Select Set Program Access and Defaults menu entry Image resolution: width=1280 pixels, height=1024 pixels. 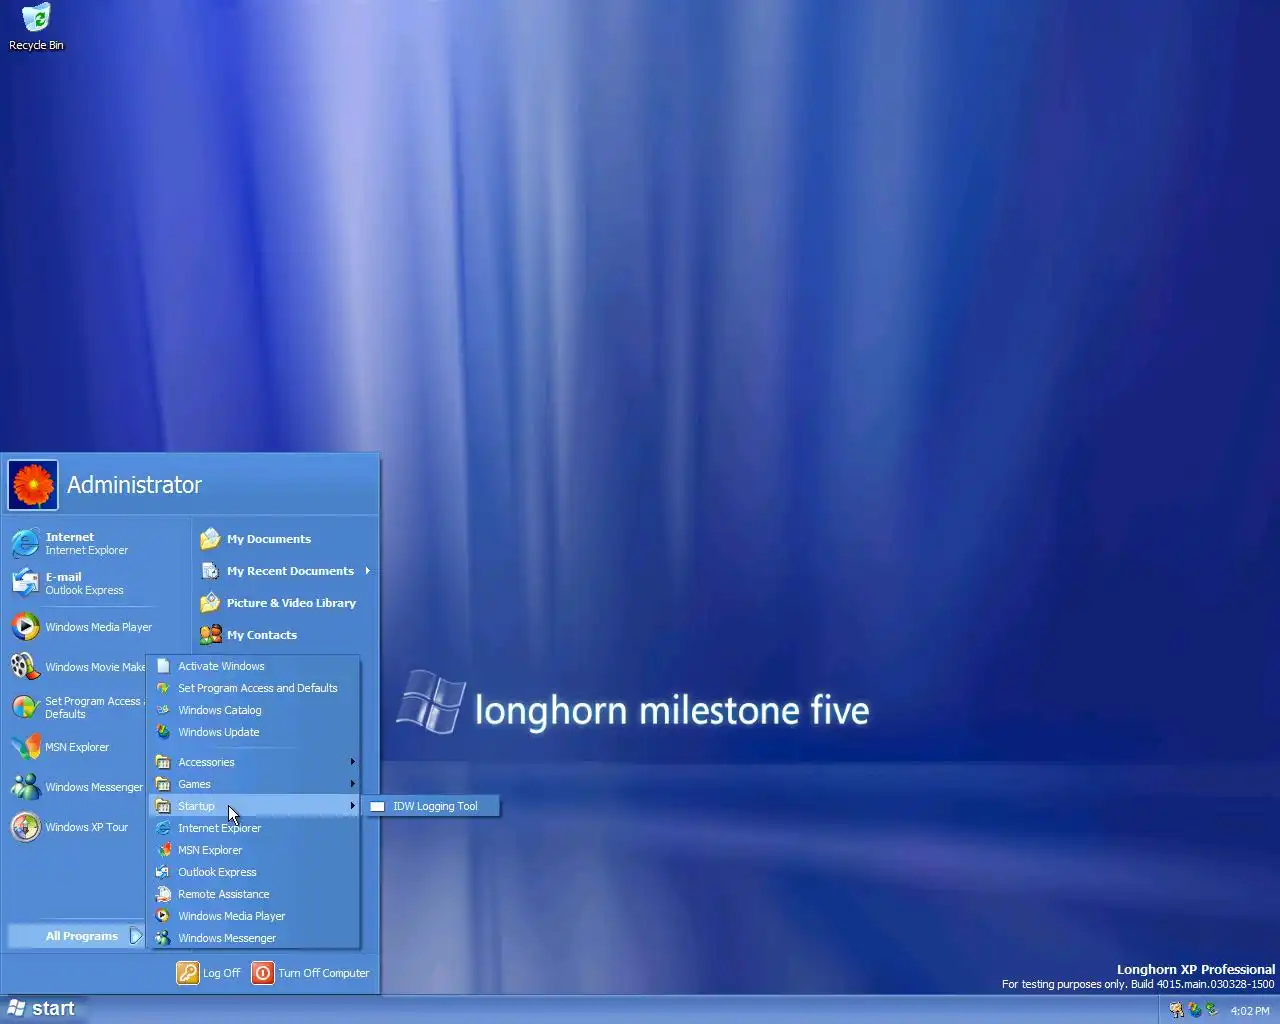pyautogui.click(x=254, y=688)
